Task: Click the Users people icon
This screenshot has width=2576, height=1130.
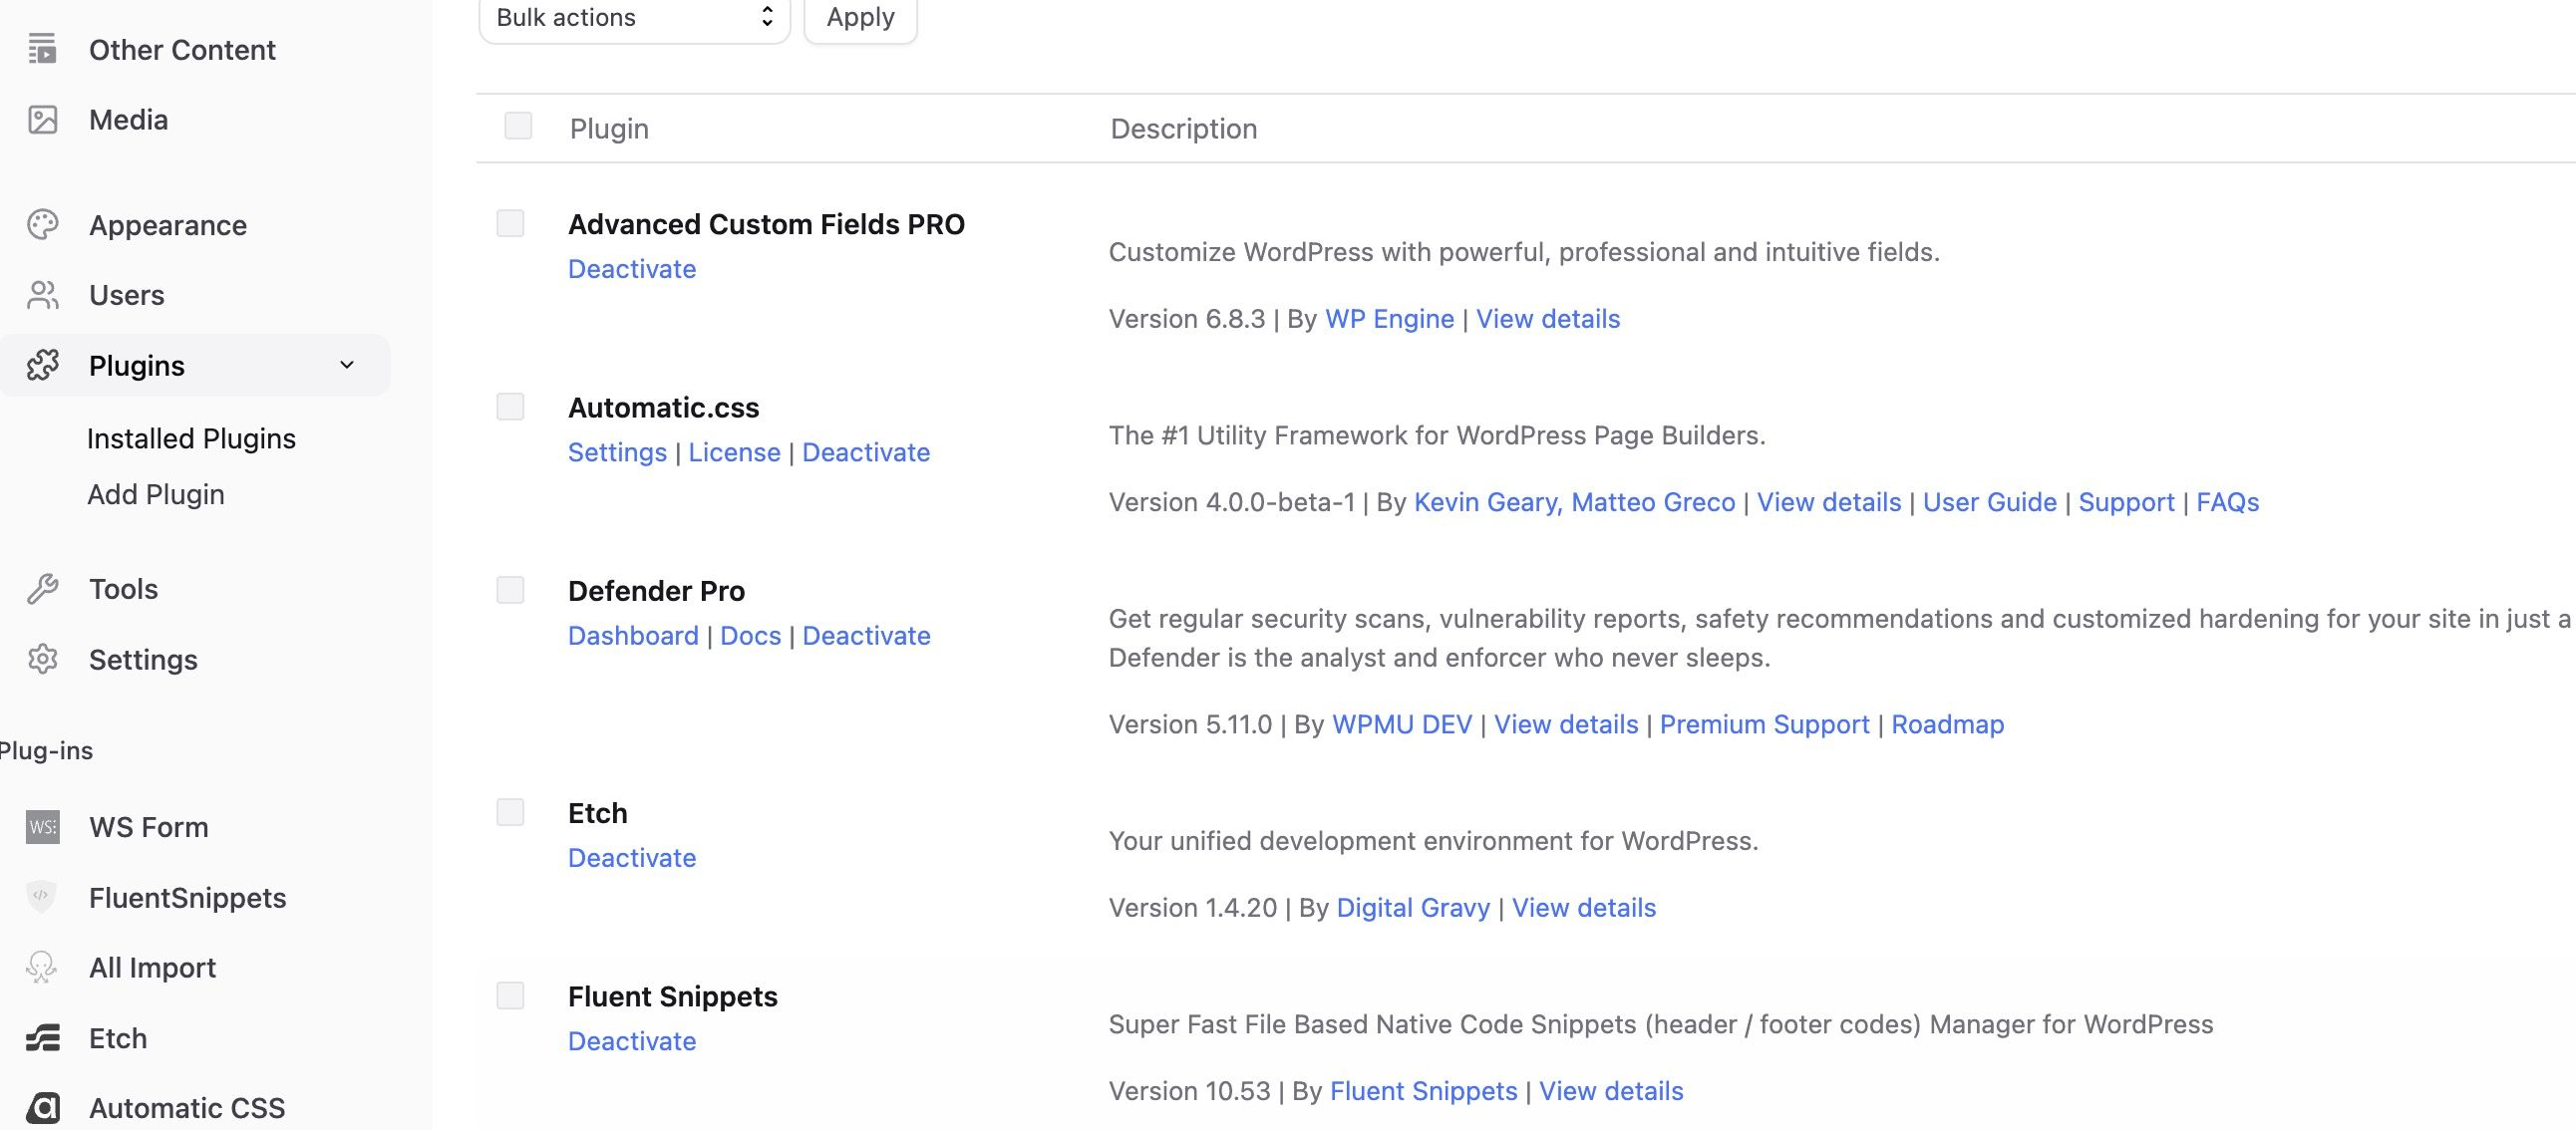Action: click(x=42, y=295)
